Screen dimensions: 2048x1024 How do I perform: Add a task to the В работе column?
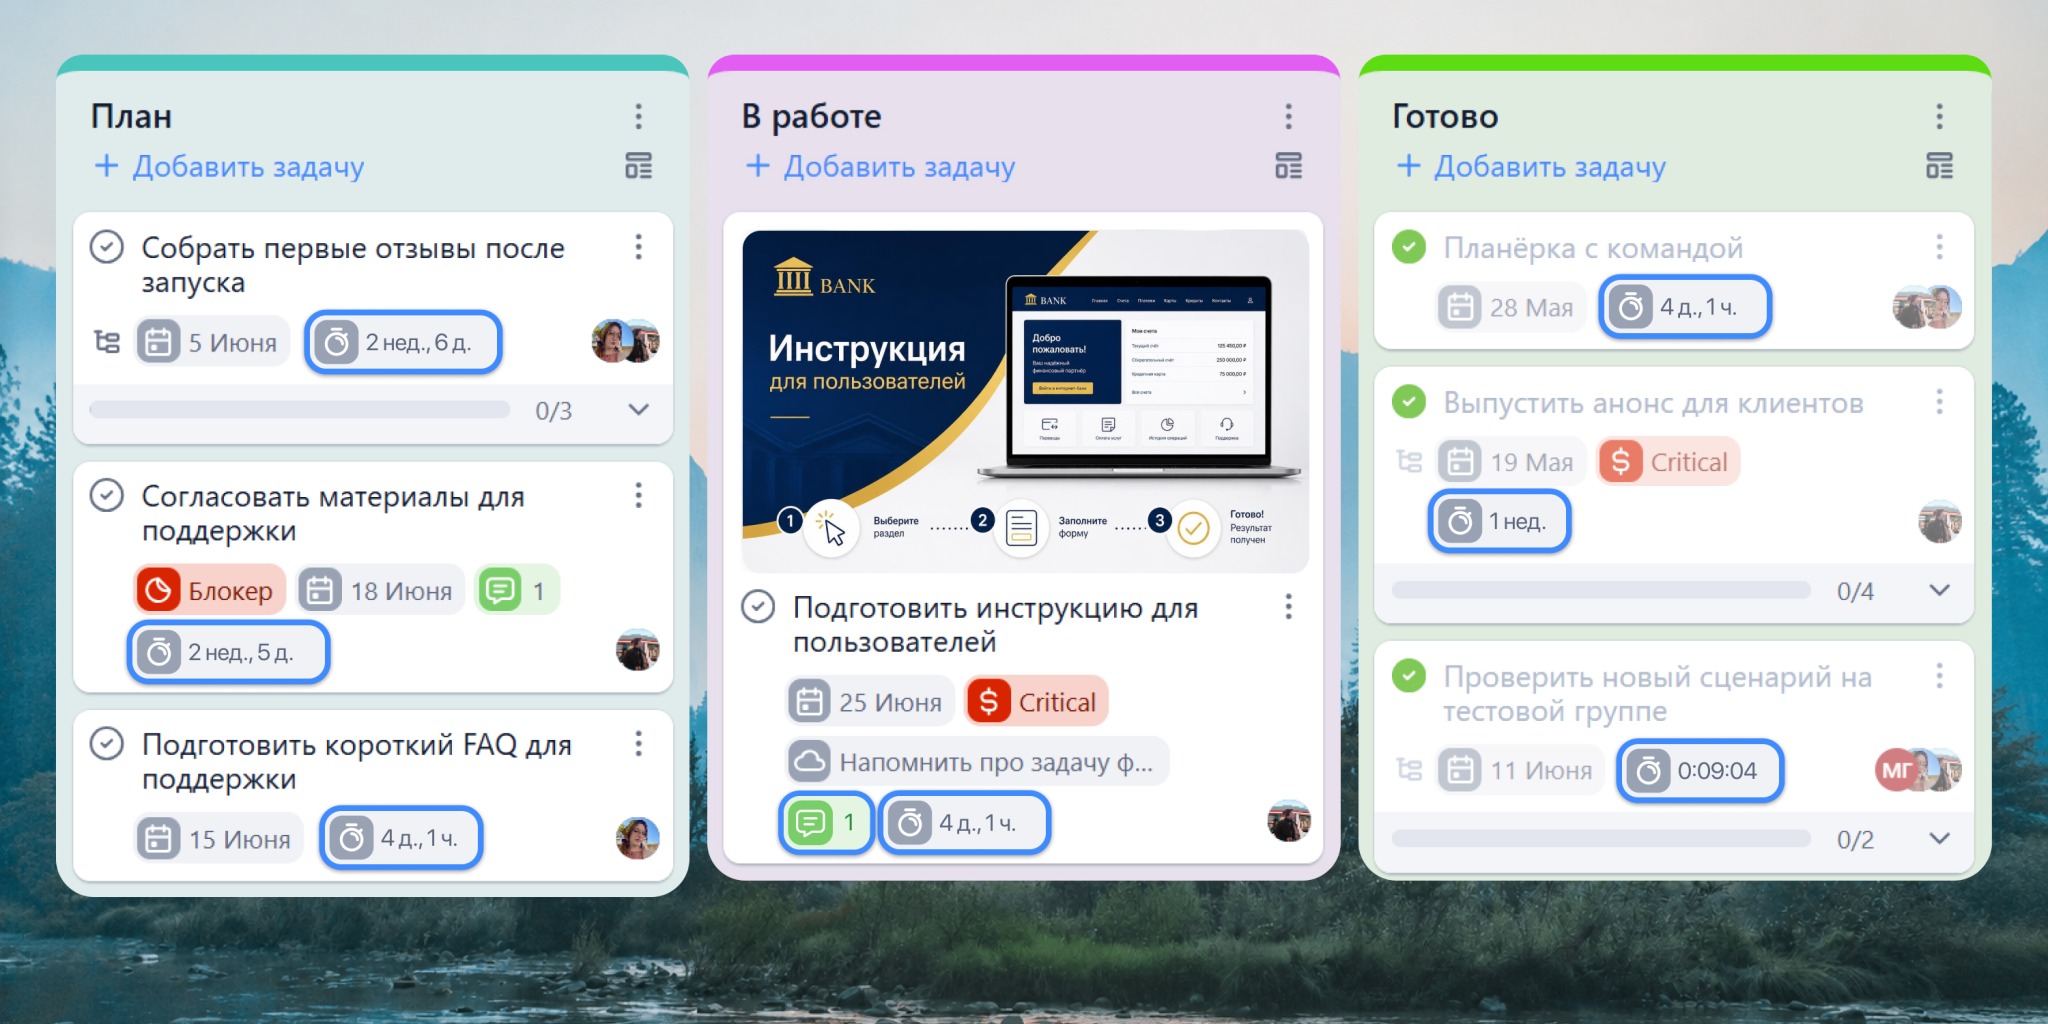tap(880, 166)
